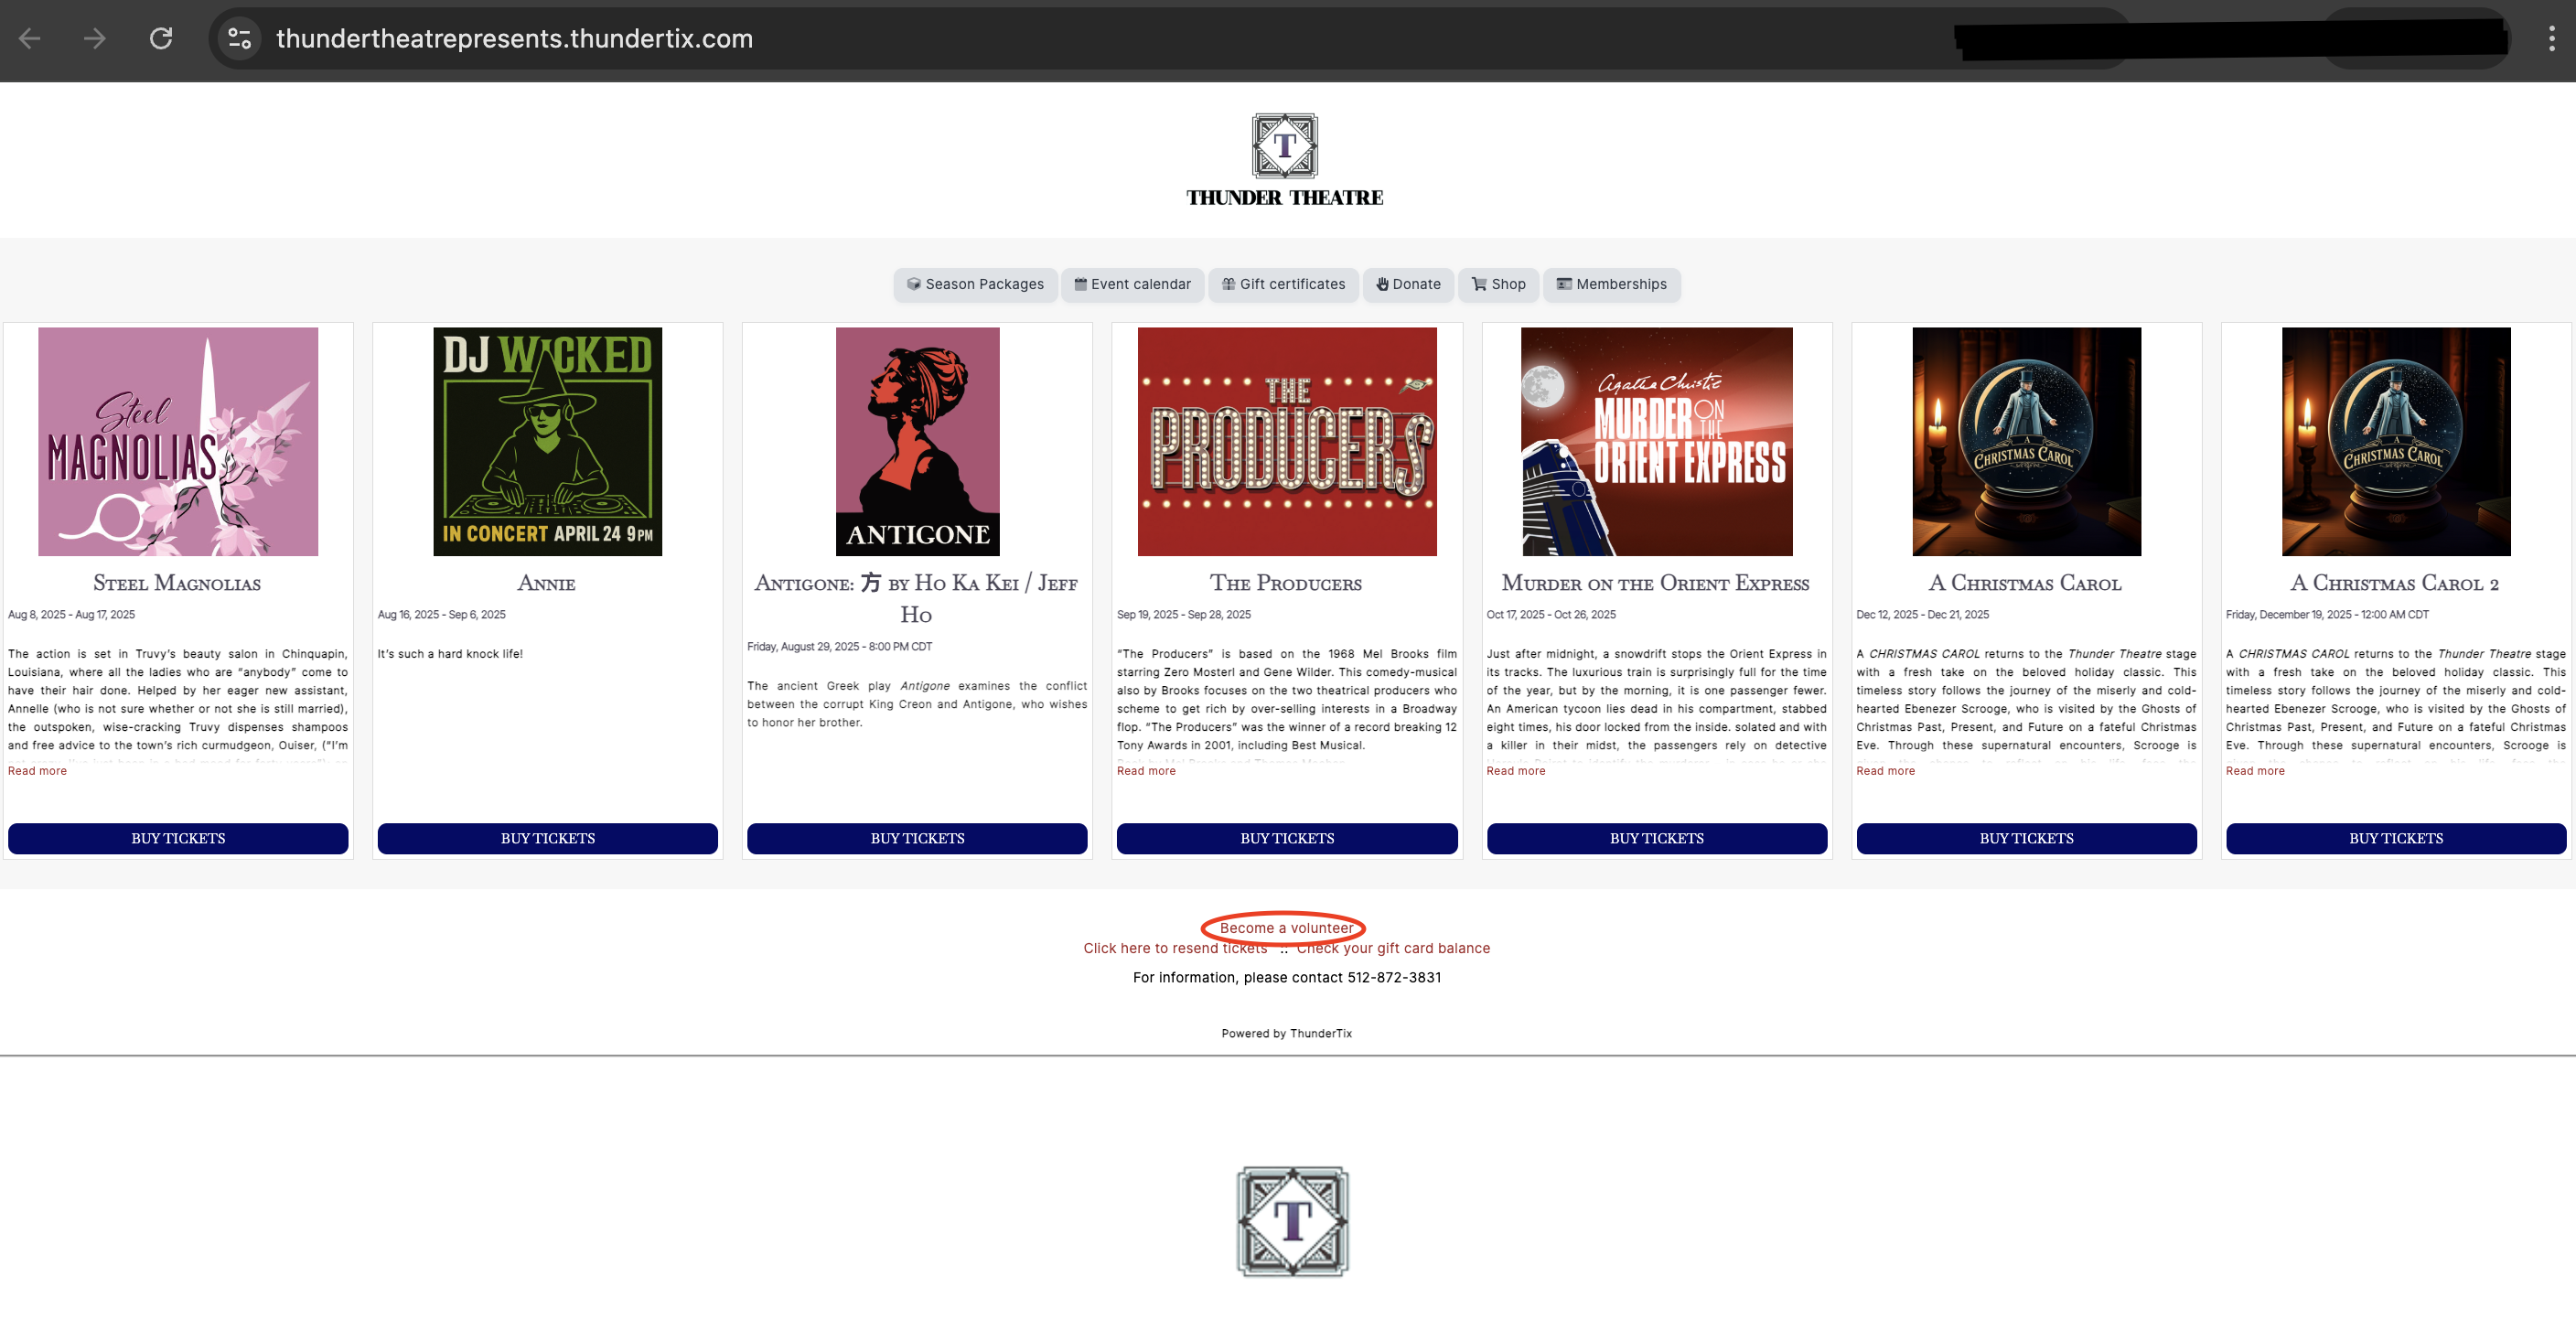Buy tickets for Annie
Image resolution: width=2576 pixels, height=1330 pixels.
click(547, 838)
